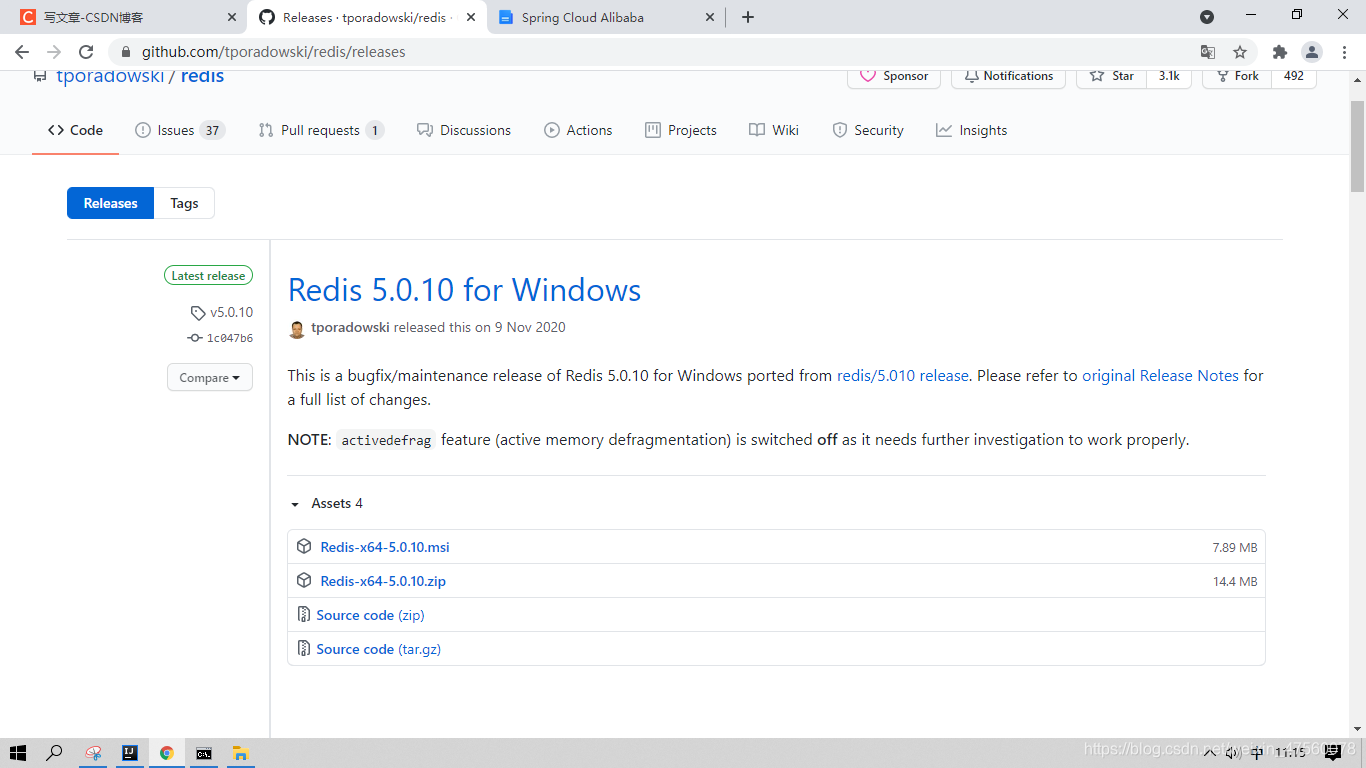Click the forward navigation arrow
This screenshot has width=1366, height=768.
tap(54, 52)
